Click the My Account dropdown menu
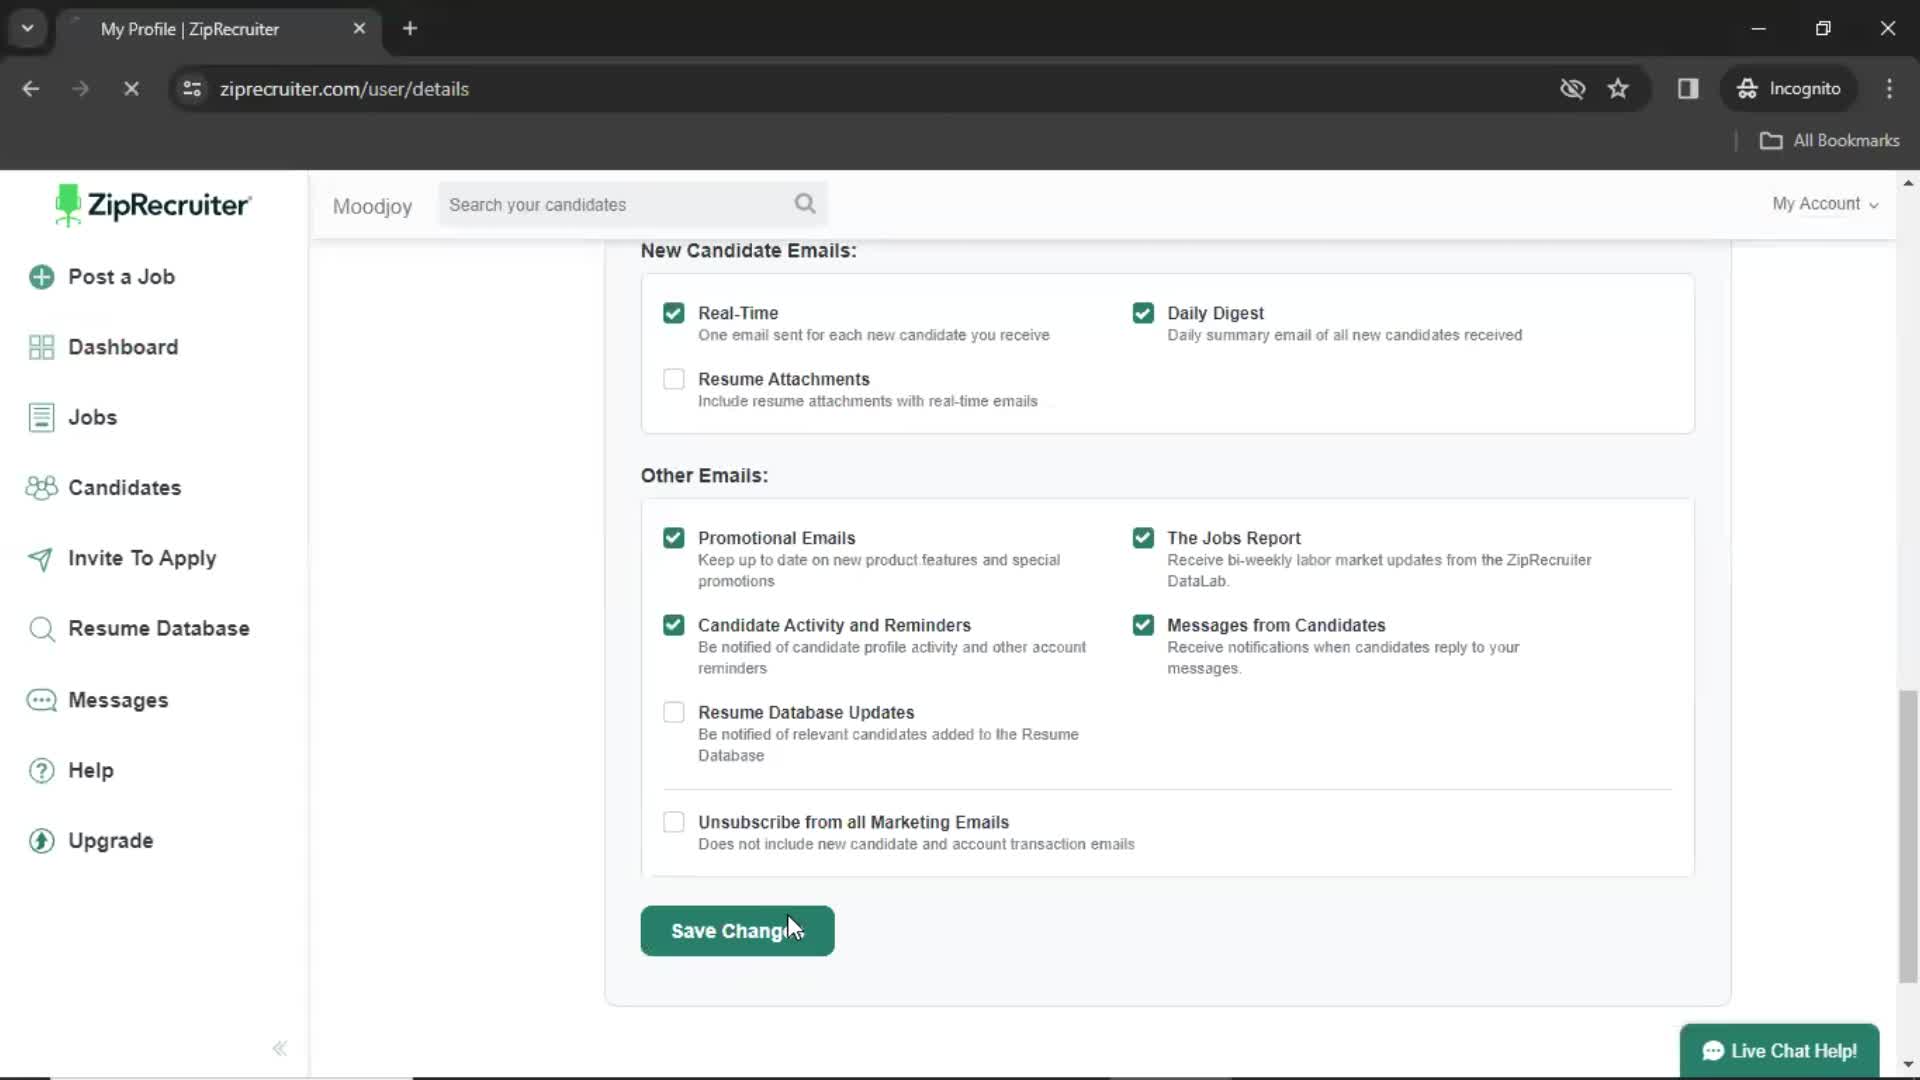The width and height of the screenshot is (1920, 1080). click(x=1824, y=203)
